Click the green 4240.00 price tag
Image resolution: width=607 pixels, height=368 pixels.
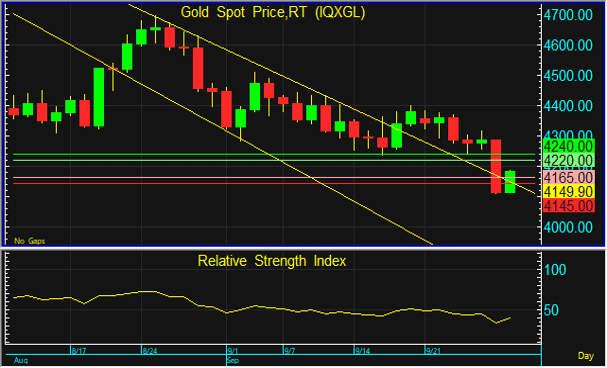coord(568,146)
